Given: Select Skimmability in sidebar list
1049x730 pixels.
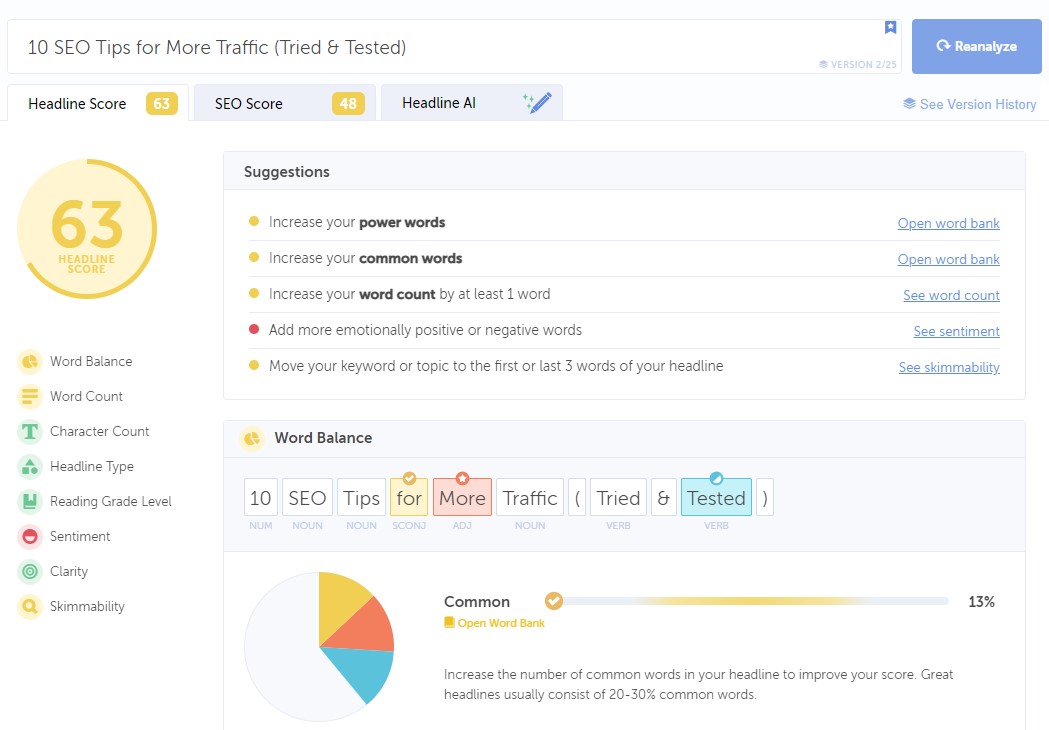Looking at the screenshot, I should click(x=87, y=606).
